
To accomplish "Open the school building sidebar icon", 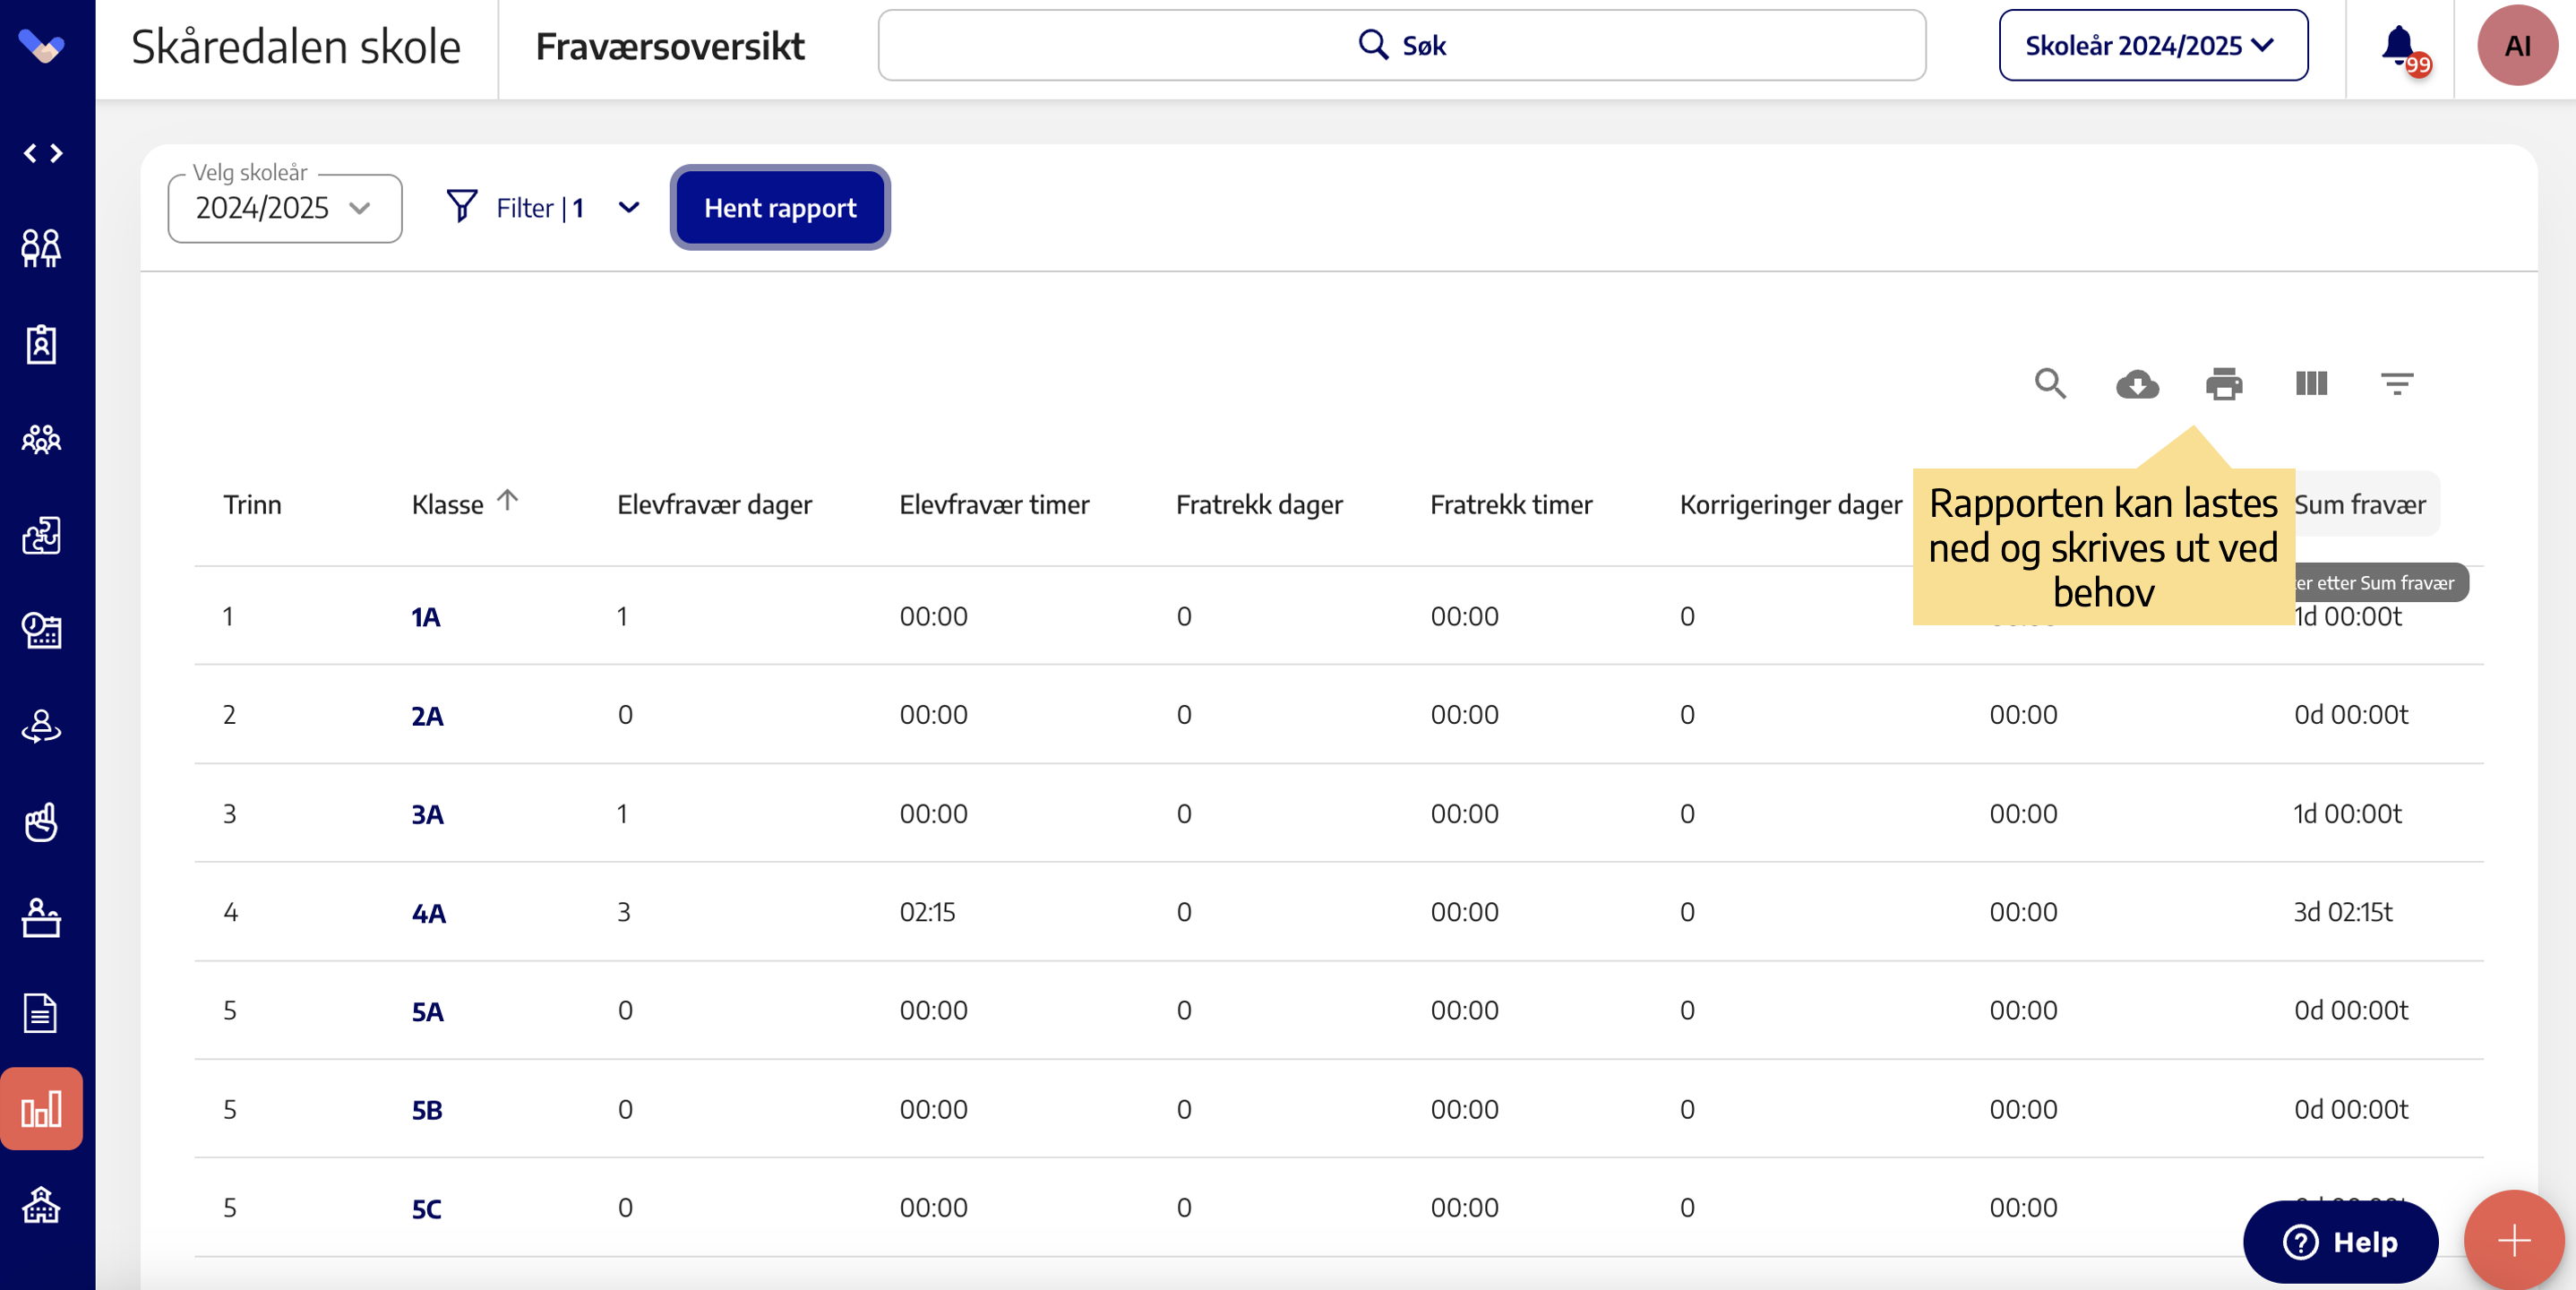I will pyautogui.click(x=42, y=1205).
